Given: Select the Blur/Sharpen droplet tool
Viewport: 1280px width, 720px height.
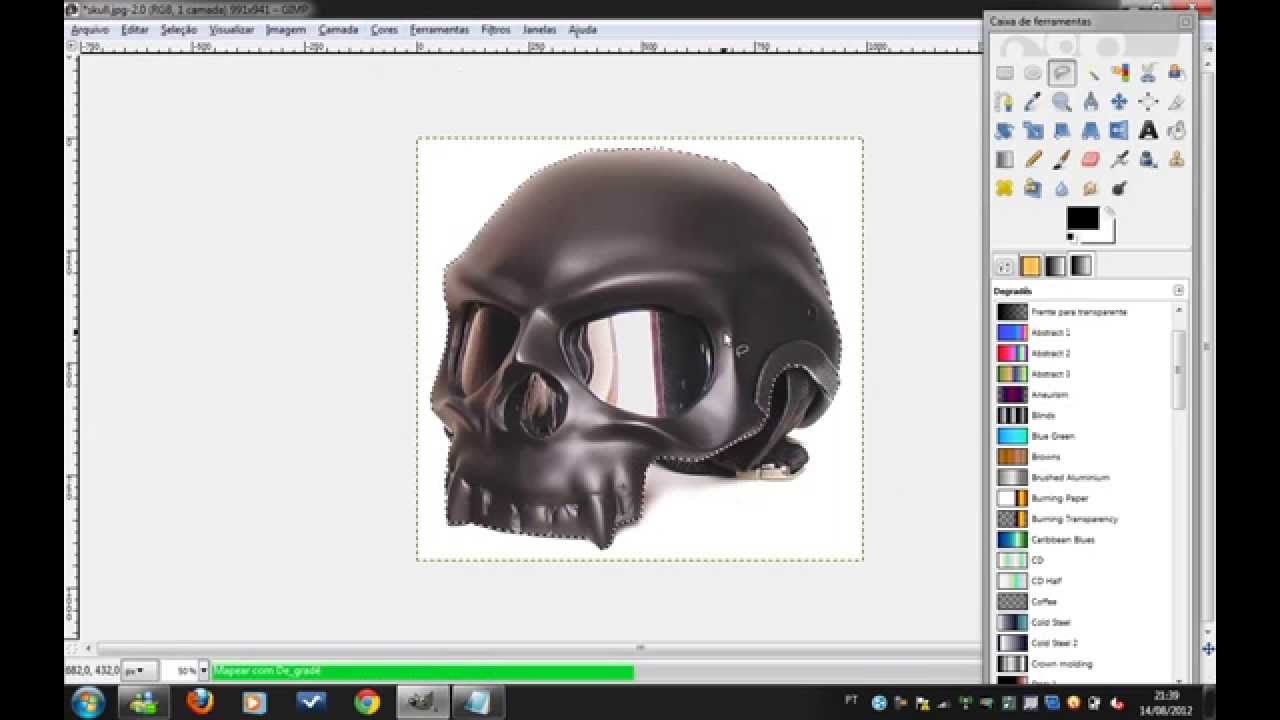Looking at the screenshot, I should pos(1062,188).
